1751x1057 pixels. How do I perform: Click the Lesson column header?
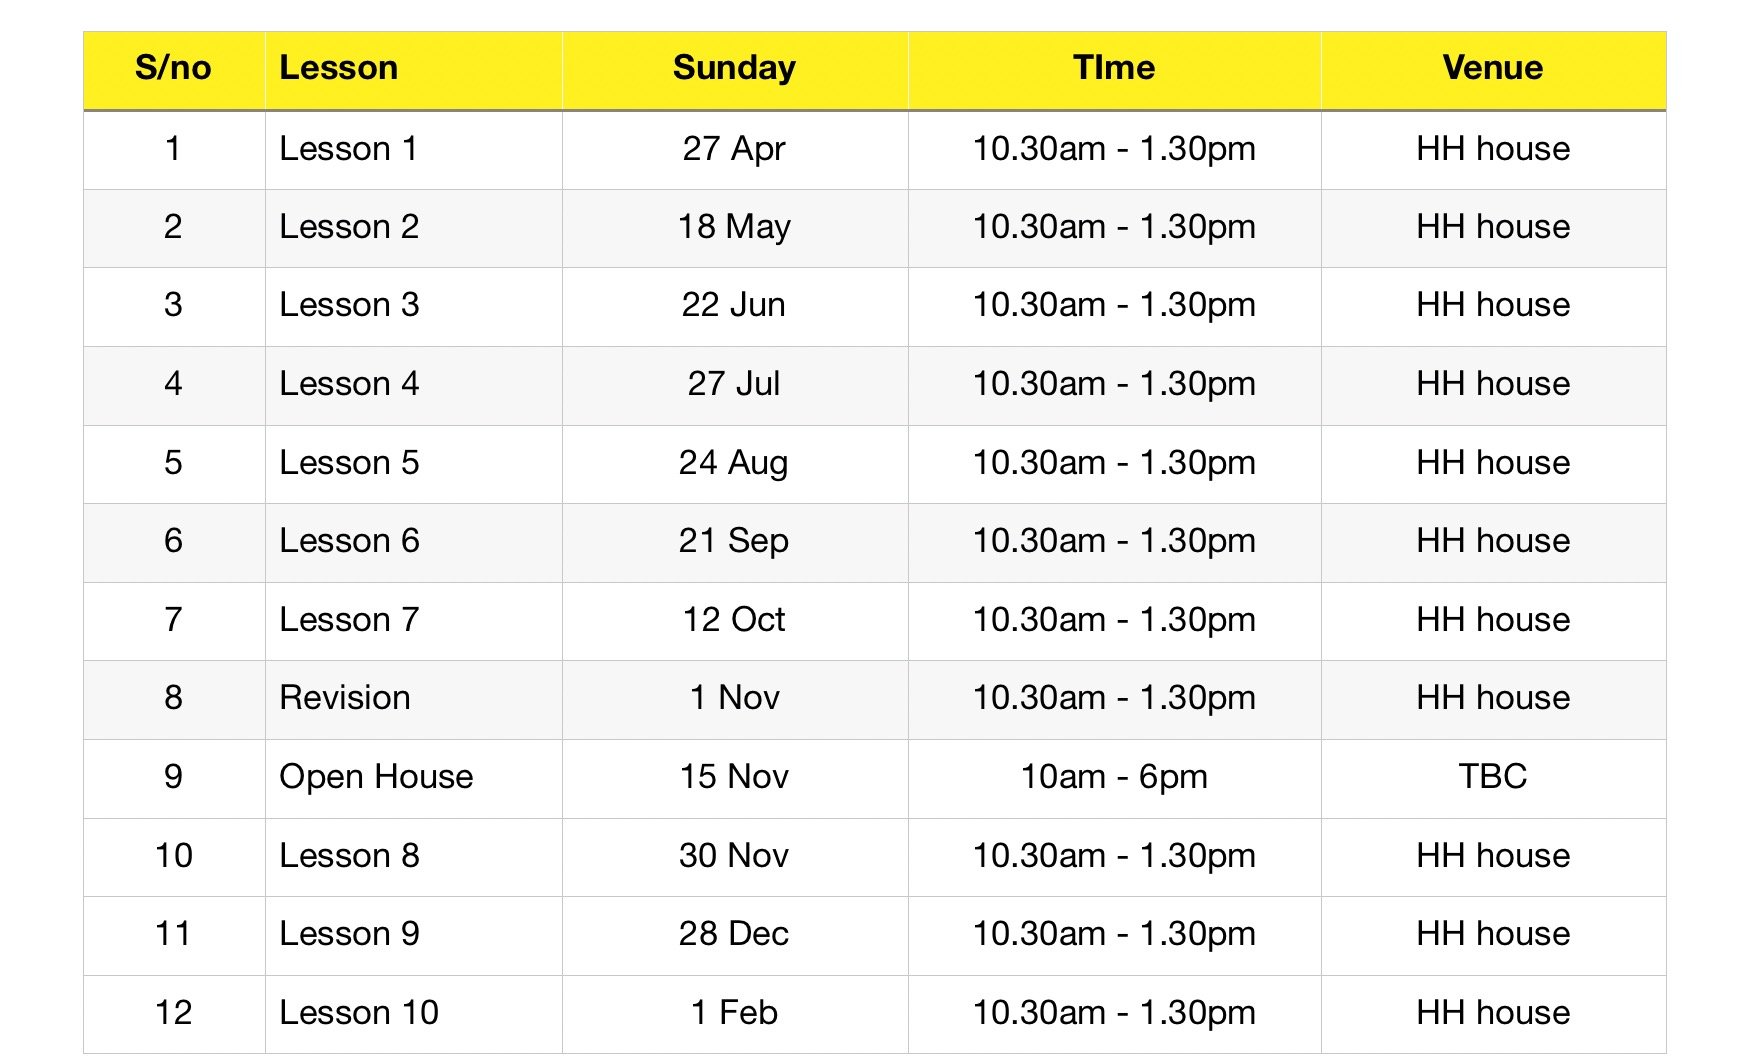(338, 68)
